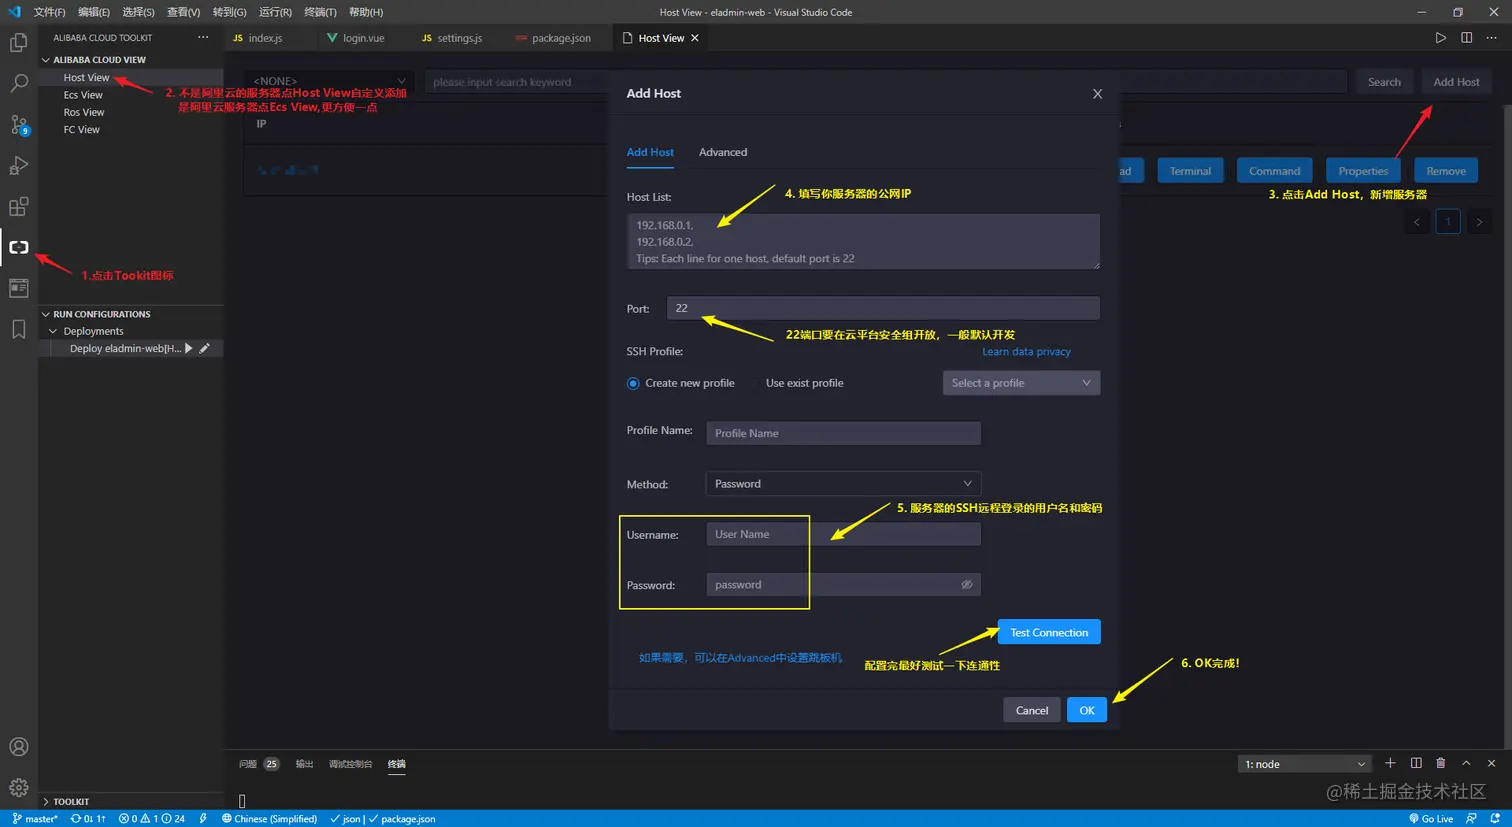1512x827 pixels.
Task: Click the Test Connection button
Action: coord(1048,631)
